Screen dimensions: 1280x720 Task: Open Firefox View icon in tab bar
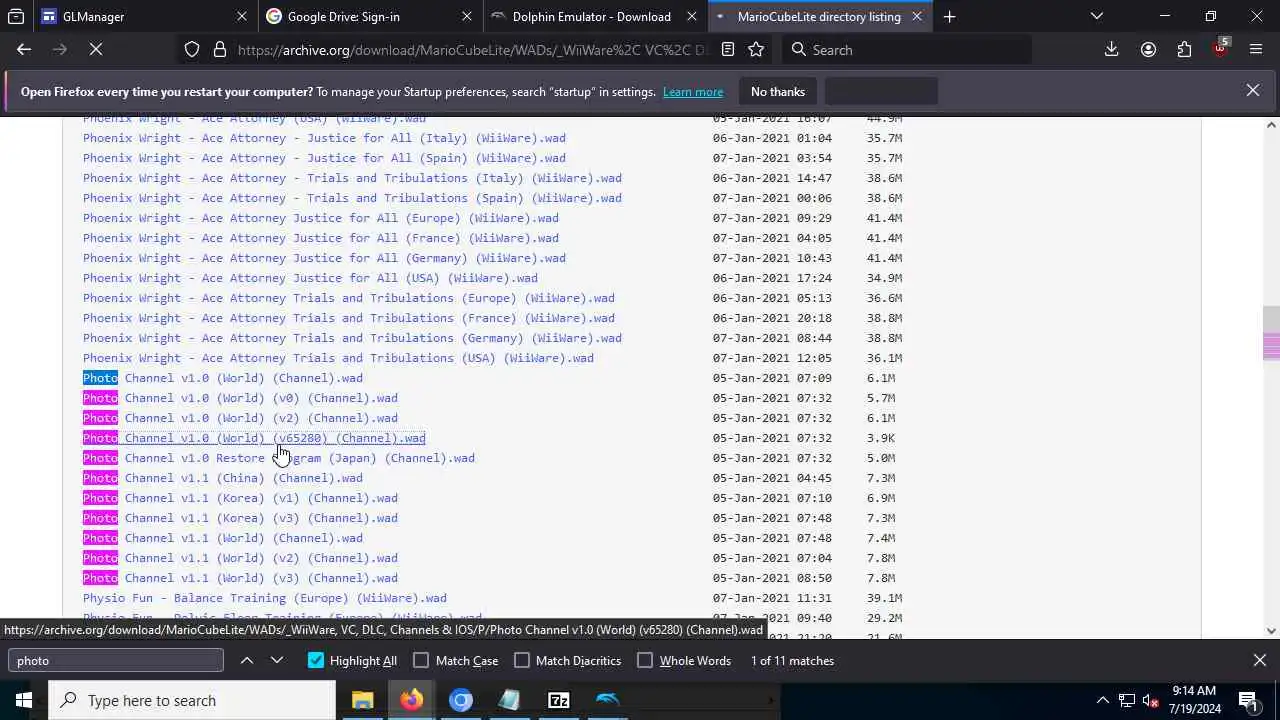16,16
